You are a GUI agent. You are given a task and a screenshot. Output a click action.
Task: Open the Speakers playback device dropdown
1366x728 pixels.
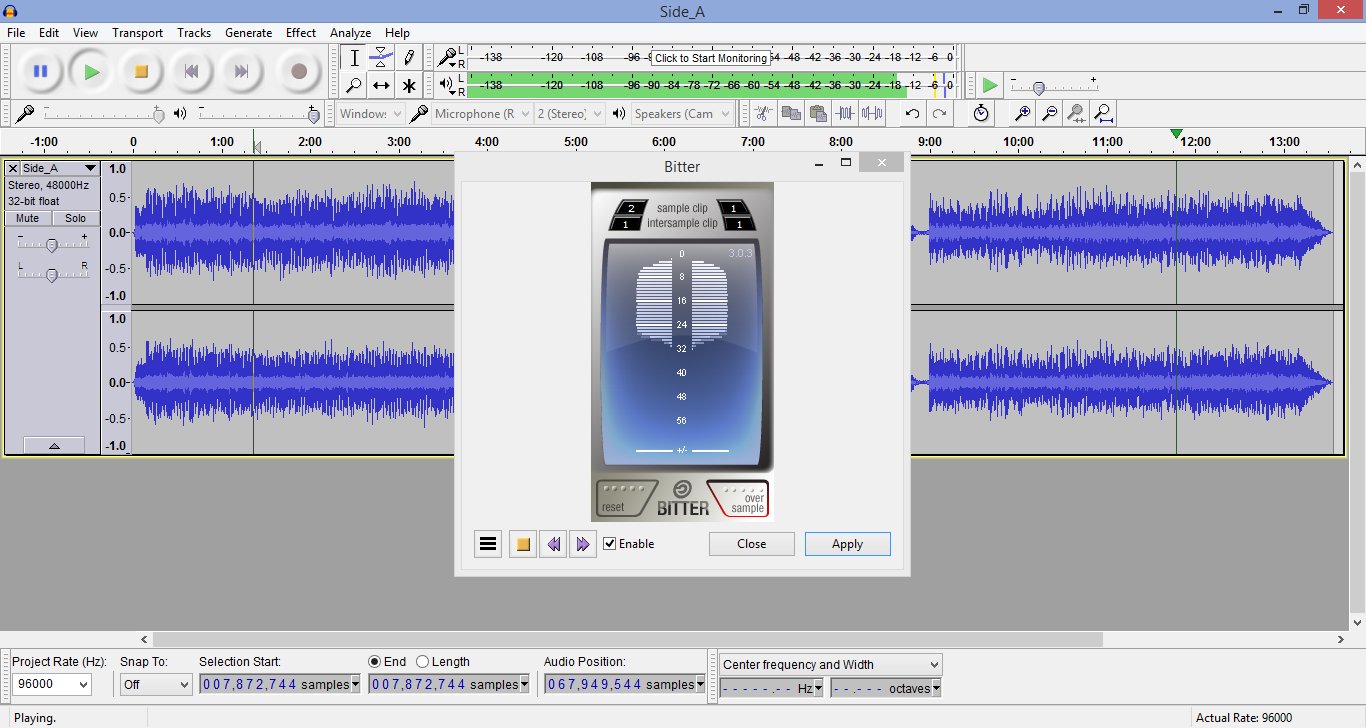click(682, 113)
